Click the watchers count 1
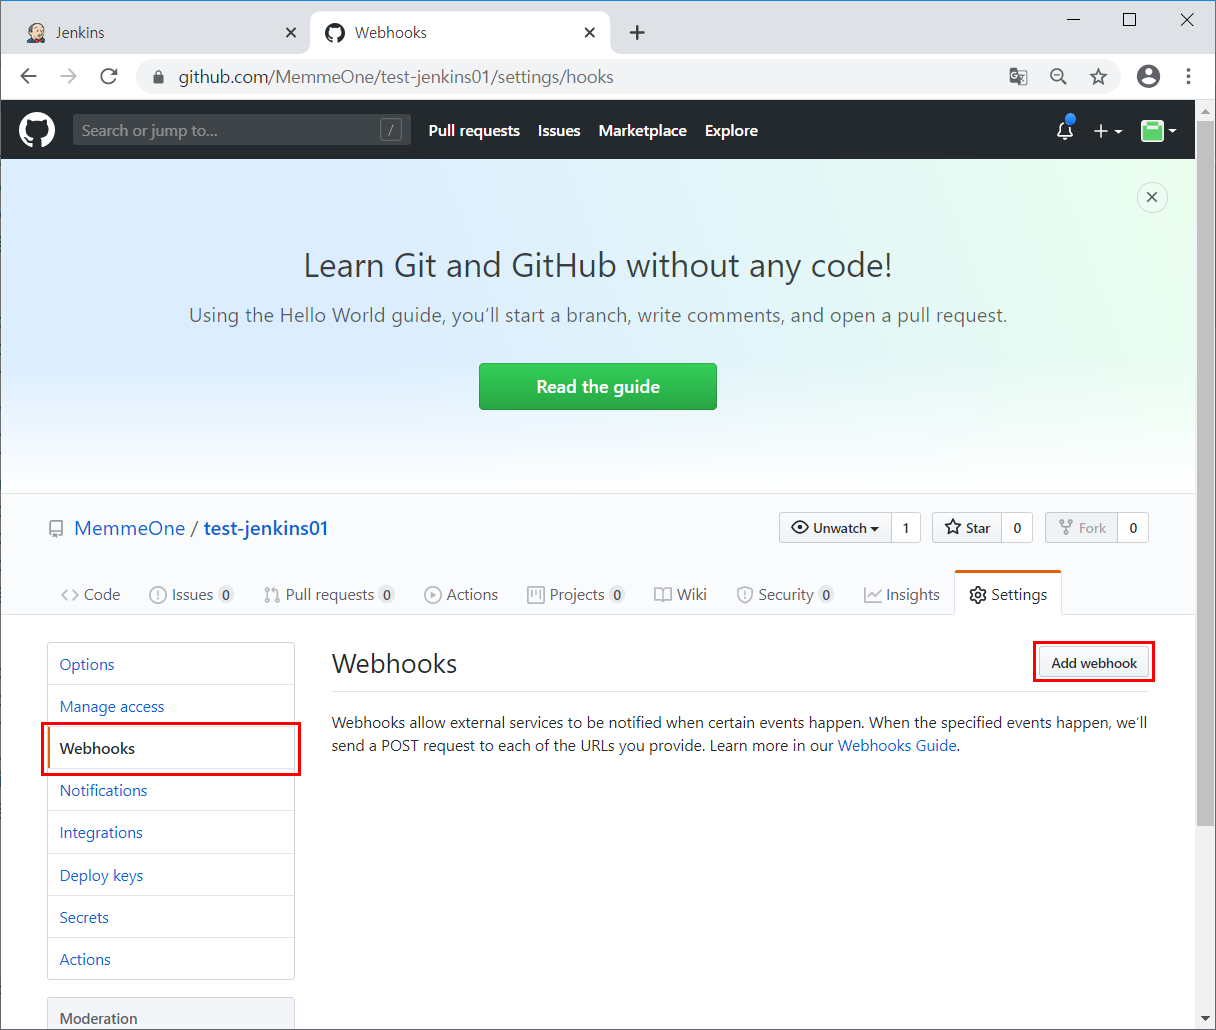The height and width of the screenshot is (1030, 1216). 906,528
